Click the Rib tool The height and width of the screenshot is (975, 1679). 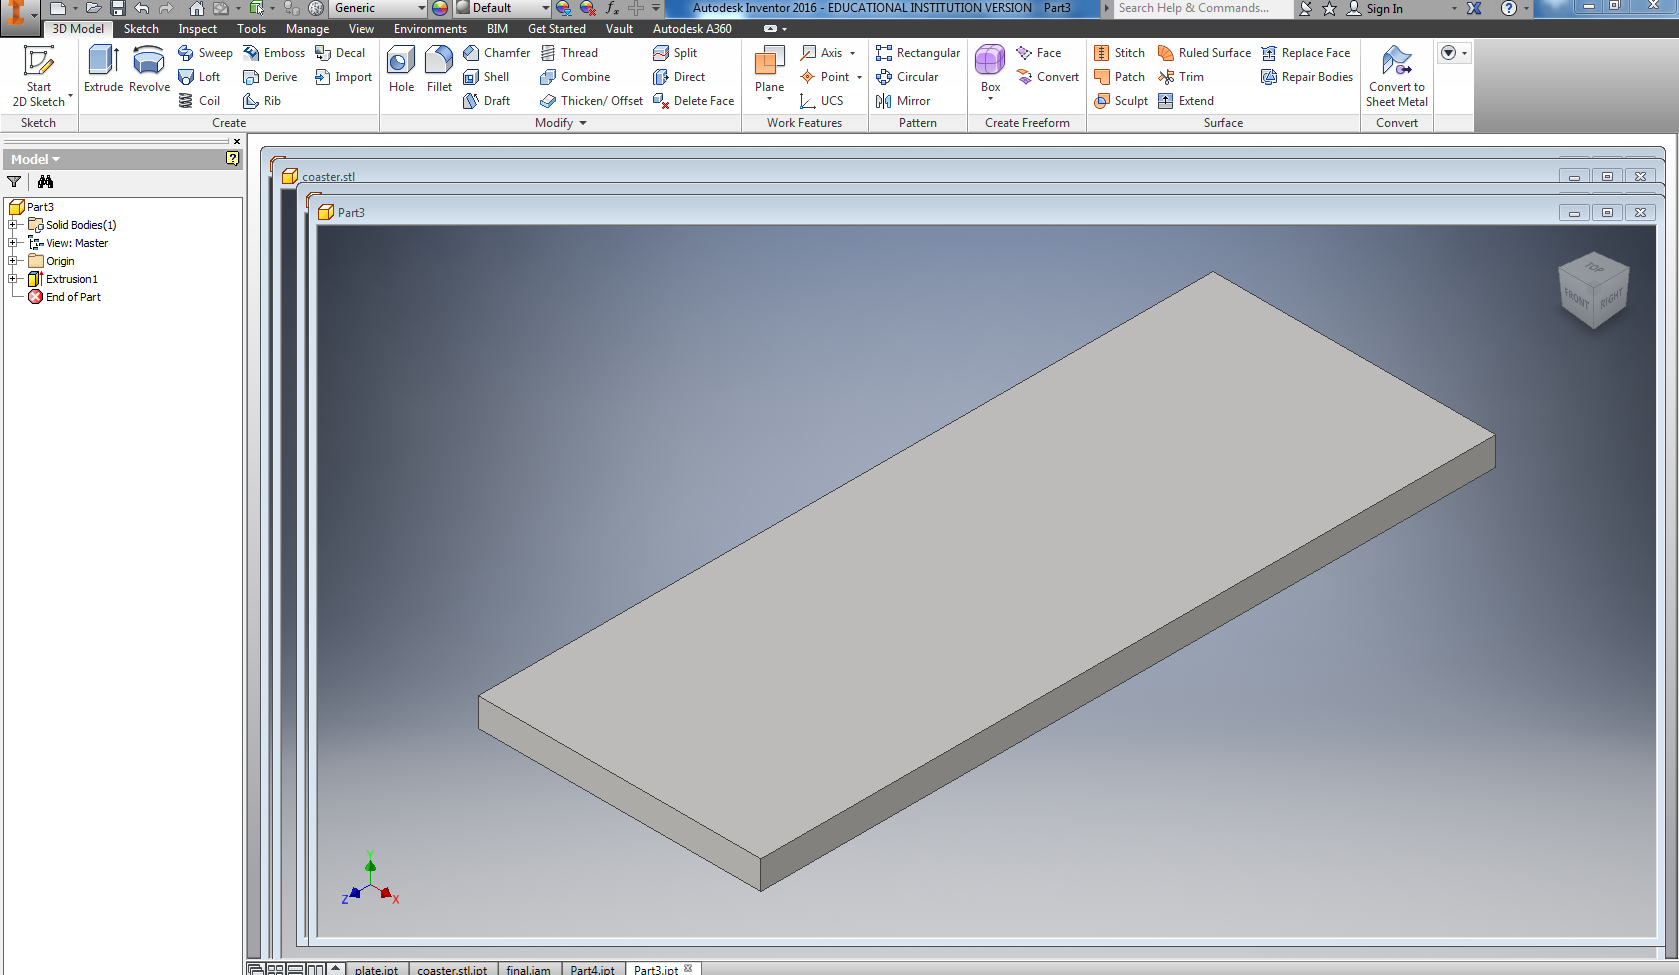262,101
